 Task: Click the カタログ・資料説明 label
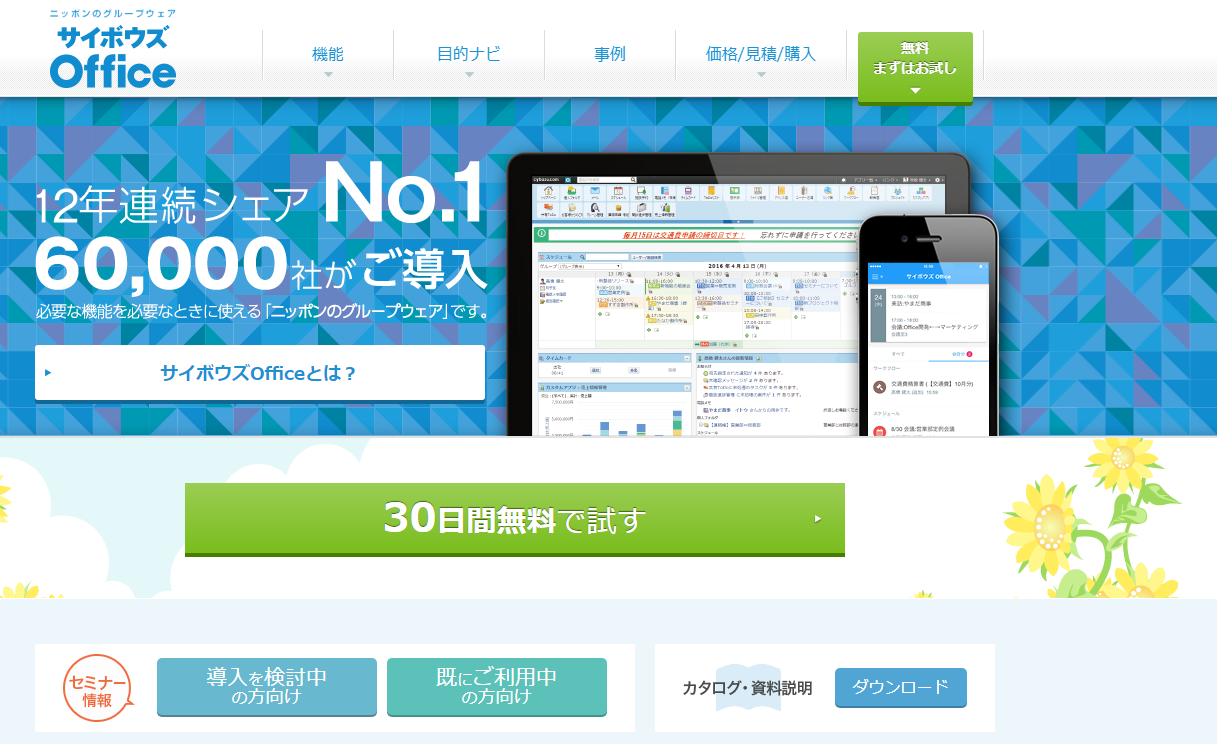[x=747, y=688]
